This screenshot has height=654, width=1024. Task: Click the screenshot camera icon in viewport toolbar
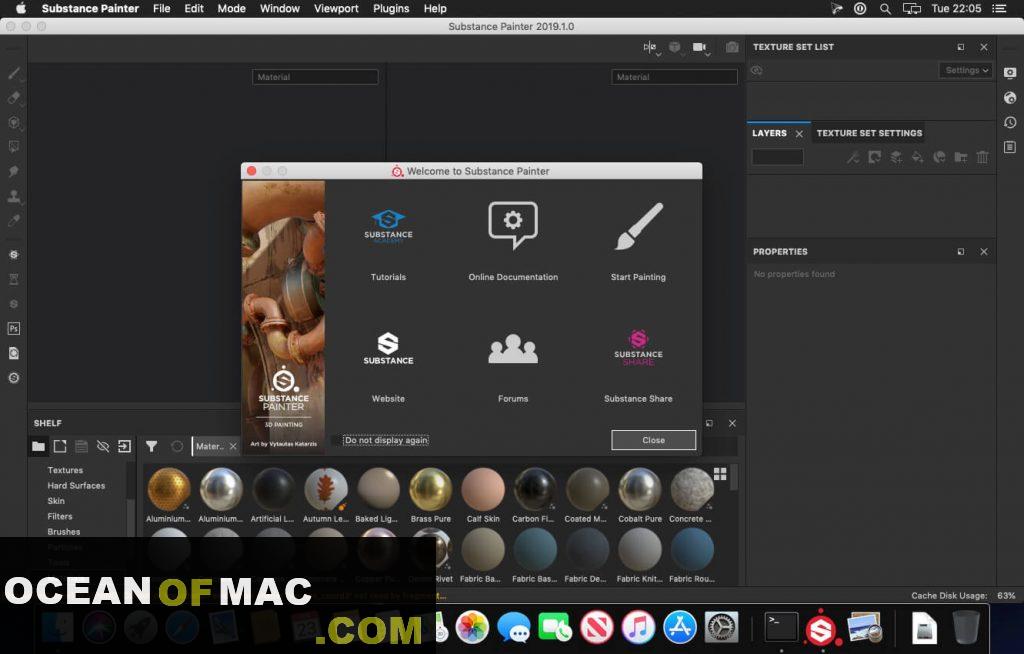click(732, 47)
